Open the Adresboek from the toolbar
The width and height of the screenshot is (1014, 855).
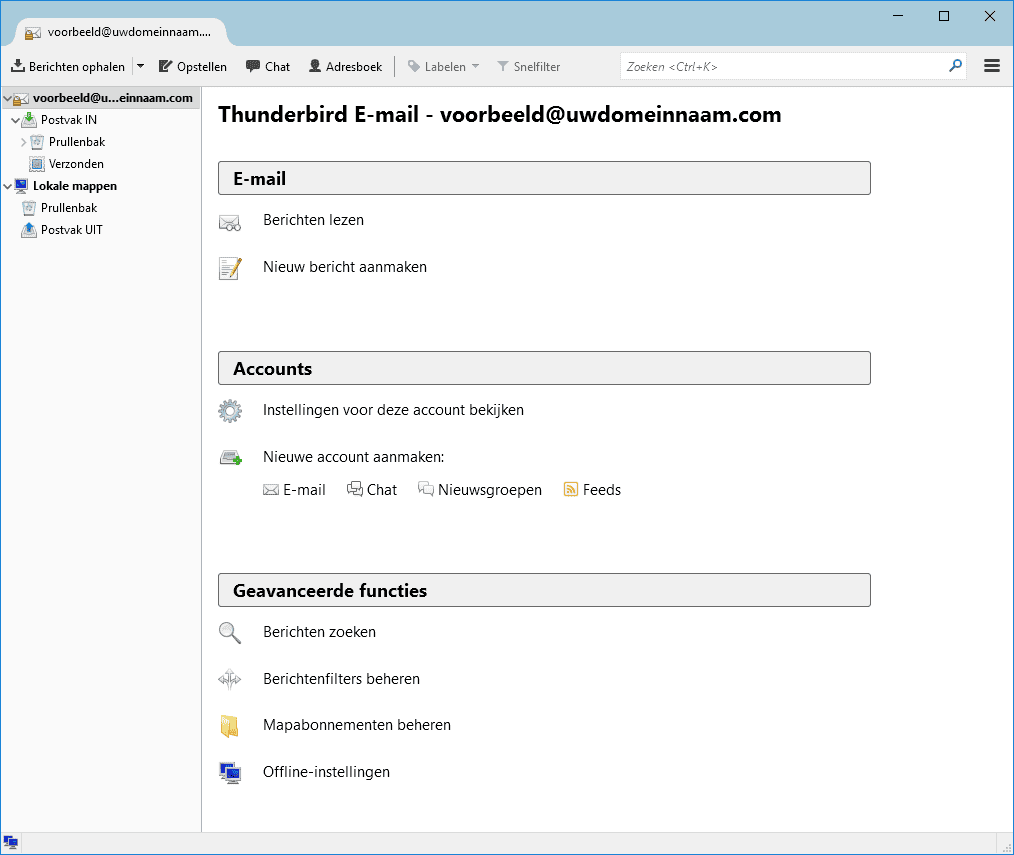(x=345, y=67)
